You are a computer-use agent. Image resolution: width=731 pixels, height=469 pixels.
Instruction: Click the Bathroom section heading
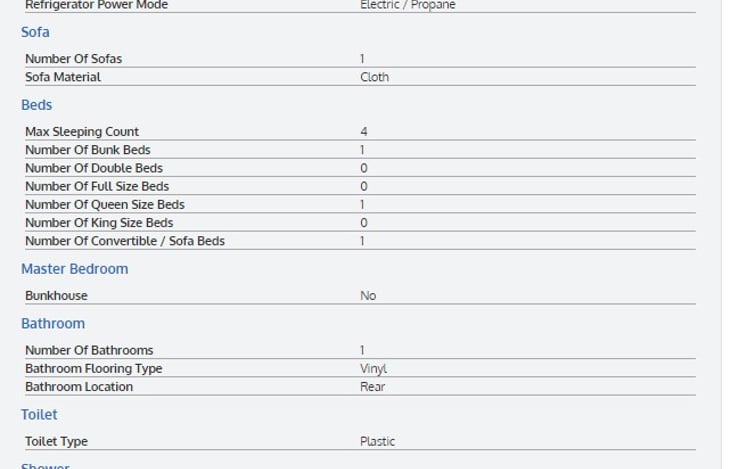pyautogui.click(x=53, y=324)
